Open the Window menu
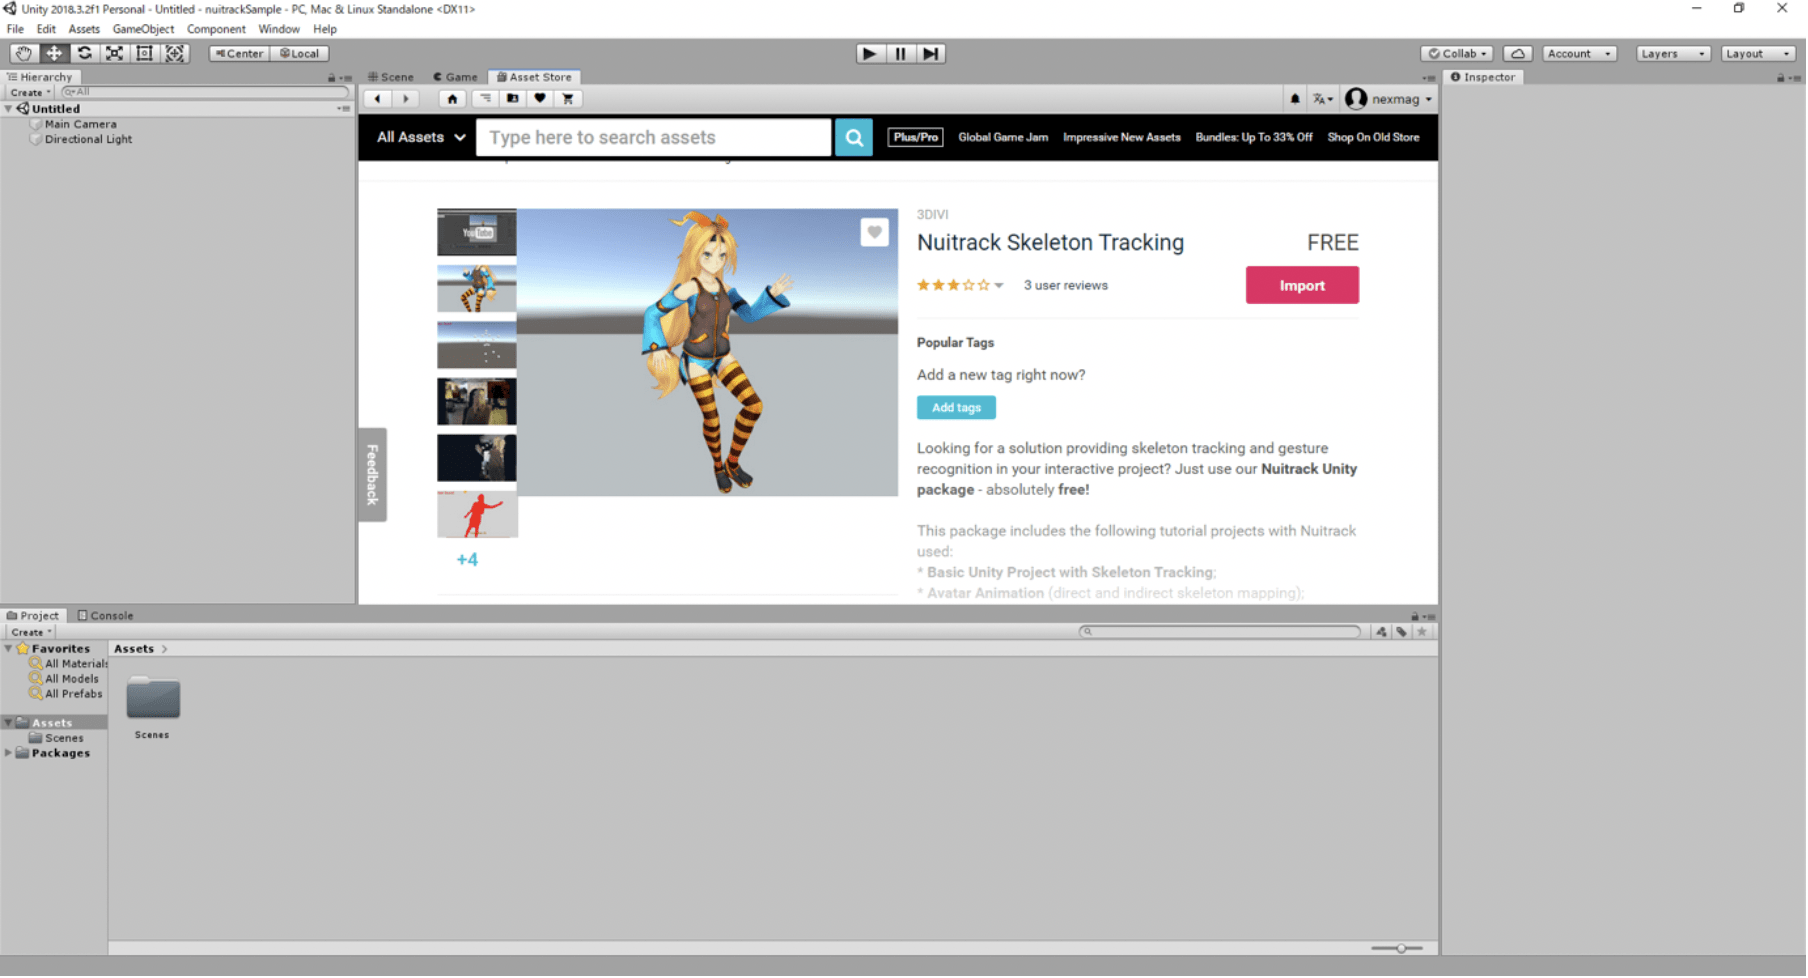 click(x=279, y=29)
